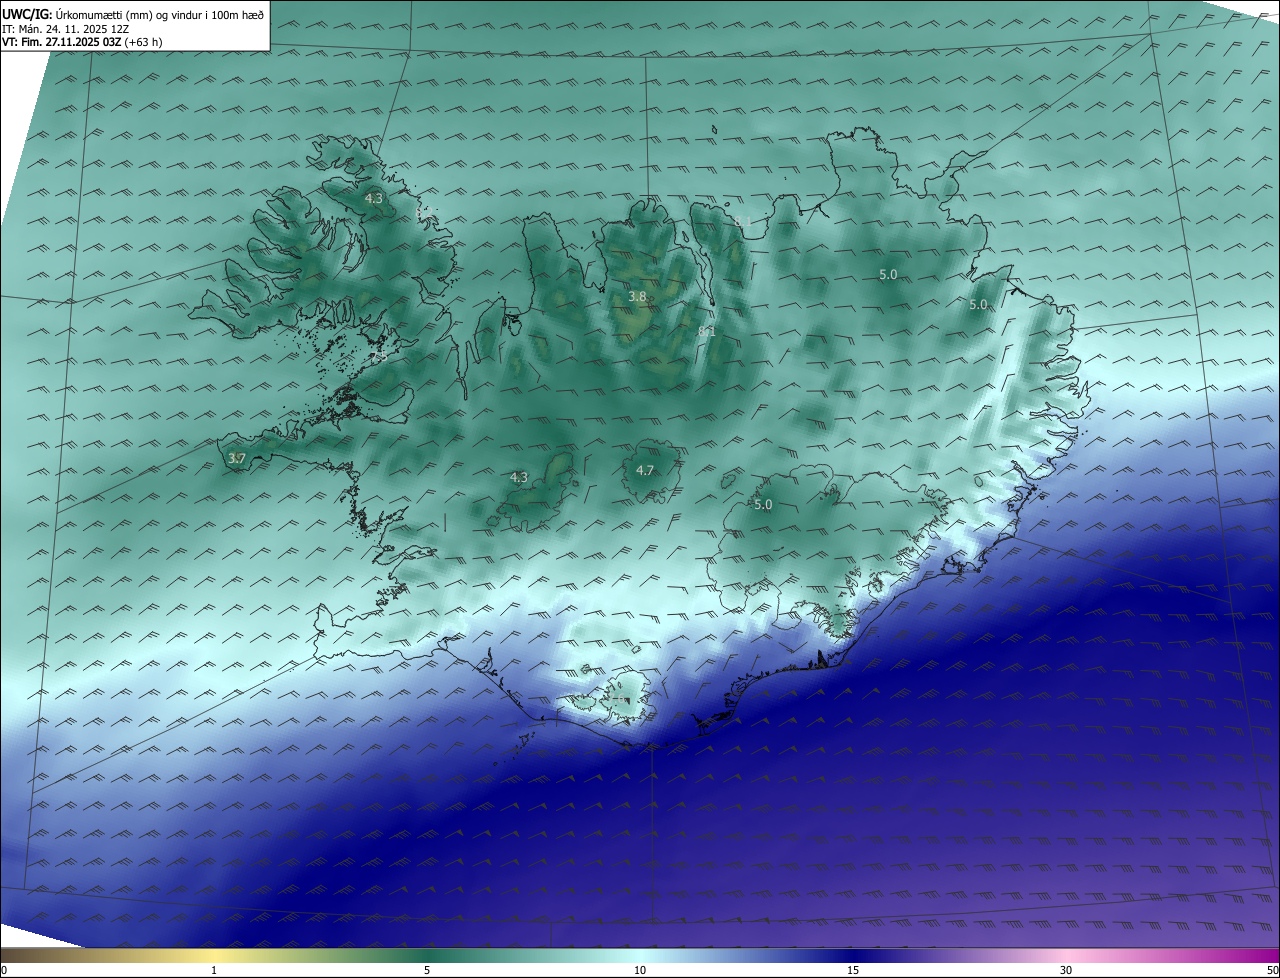Click the colour scale tick labelled 15
This screenshot has height=978, width=1280.
point(853,970)
